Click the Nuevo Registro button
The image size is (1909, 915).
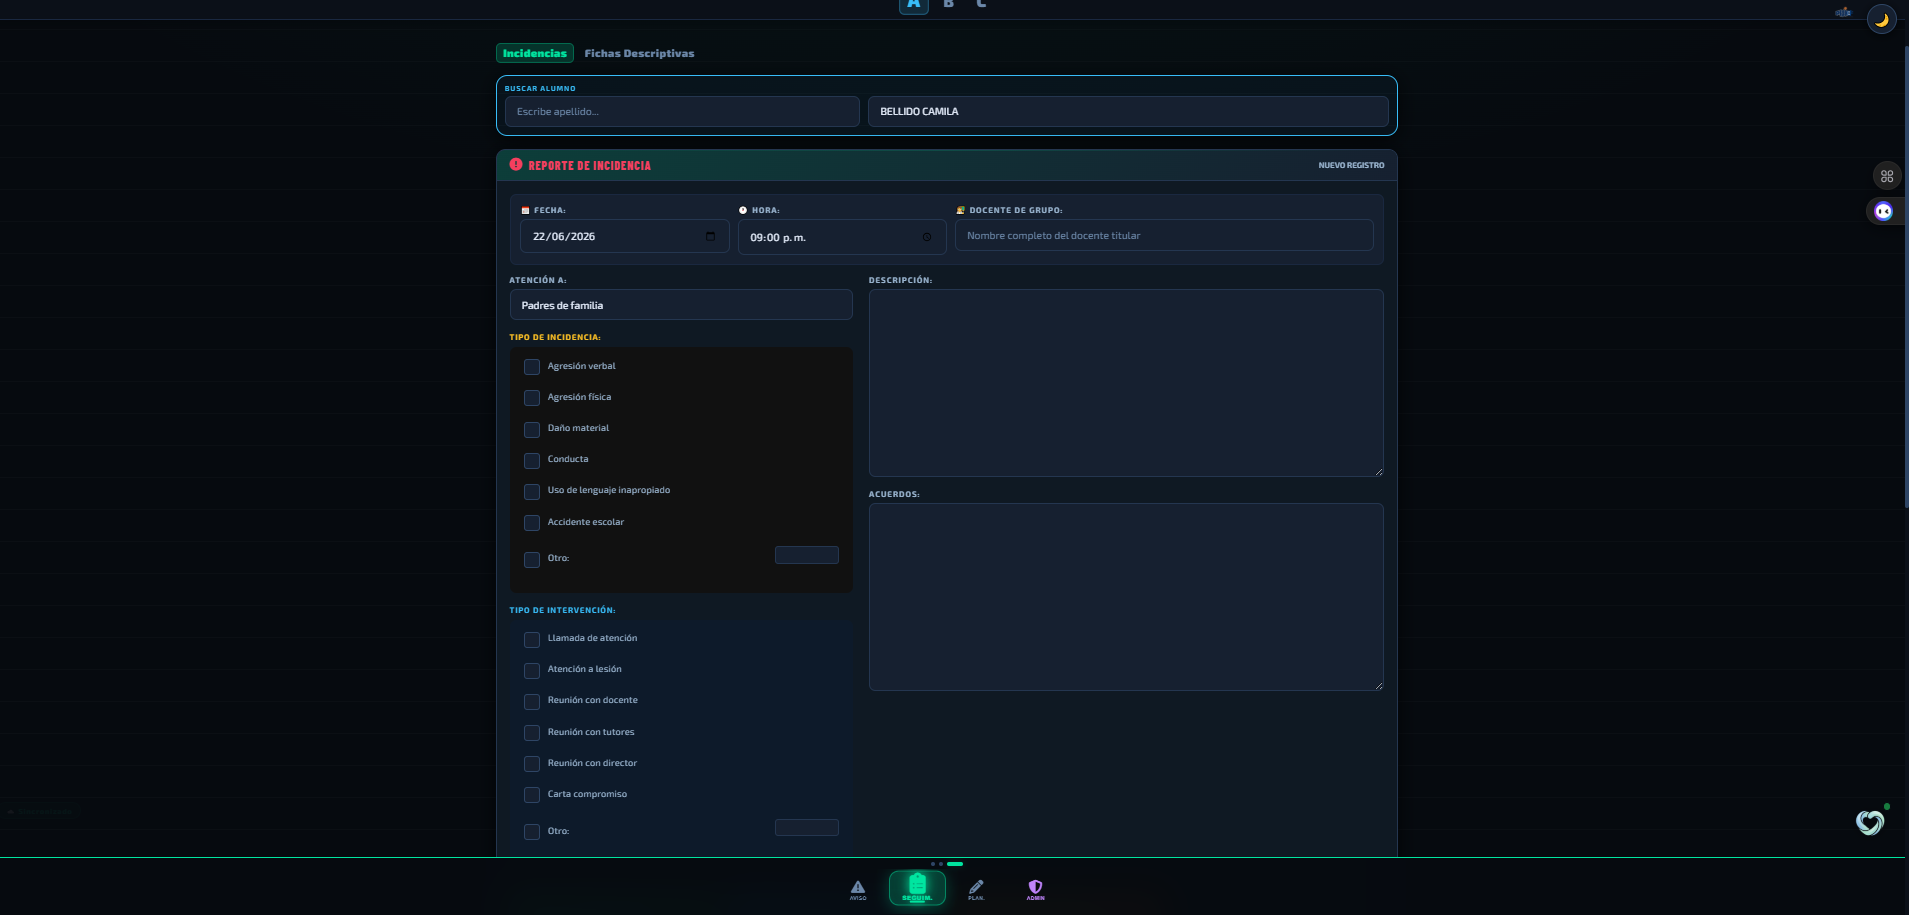pyautogui.click(x=1351, y=165)
